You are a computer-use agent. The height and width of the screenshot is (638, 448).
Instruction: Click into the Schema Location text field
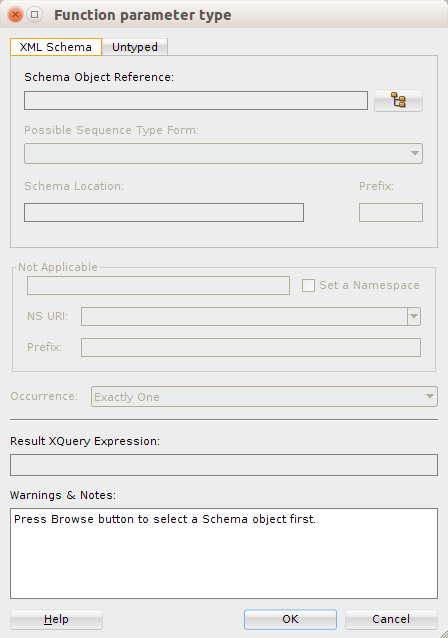click(x=164, y=212)
